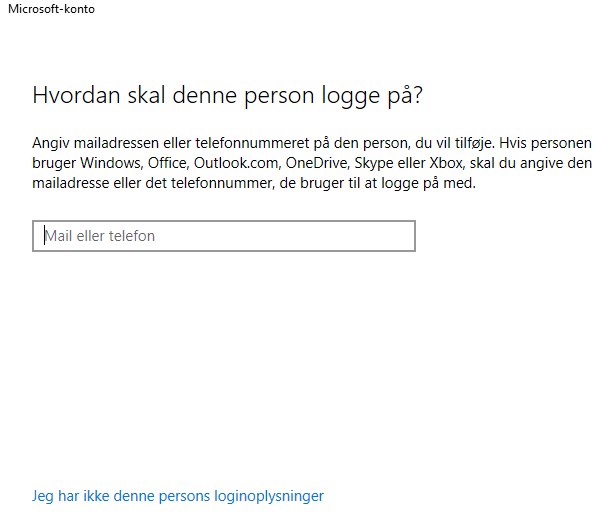Click the 'Hvordan skal denne person logge på?' heading
This screenshot has width=610, height=516.
[227, 96]
